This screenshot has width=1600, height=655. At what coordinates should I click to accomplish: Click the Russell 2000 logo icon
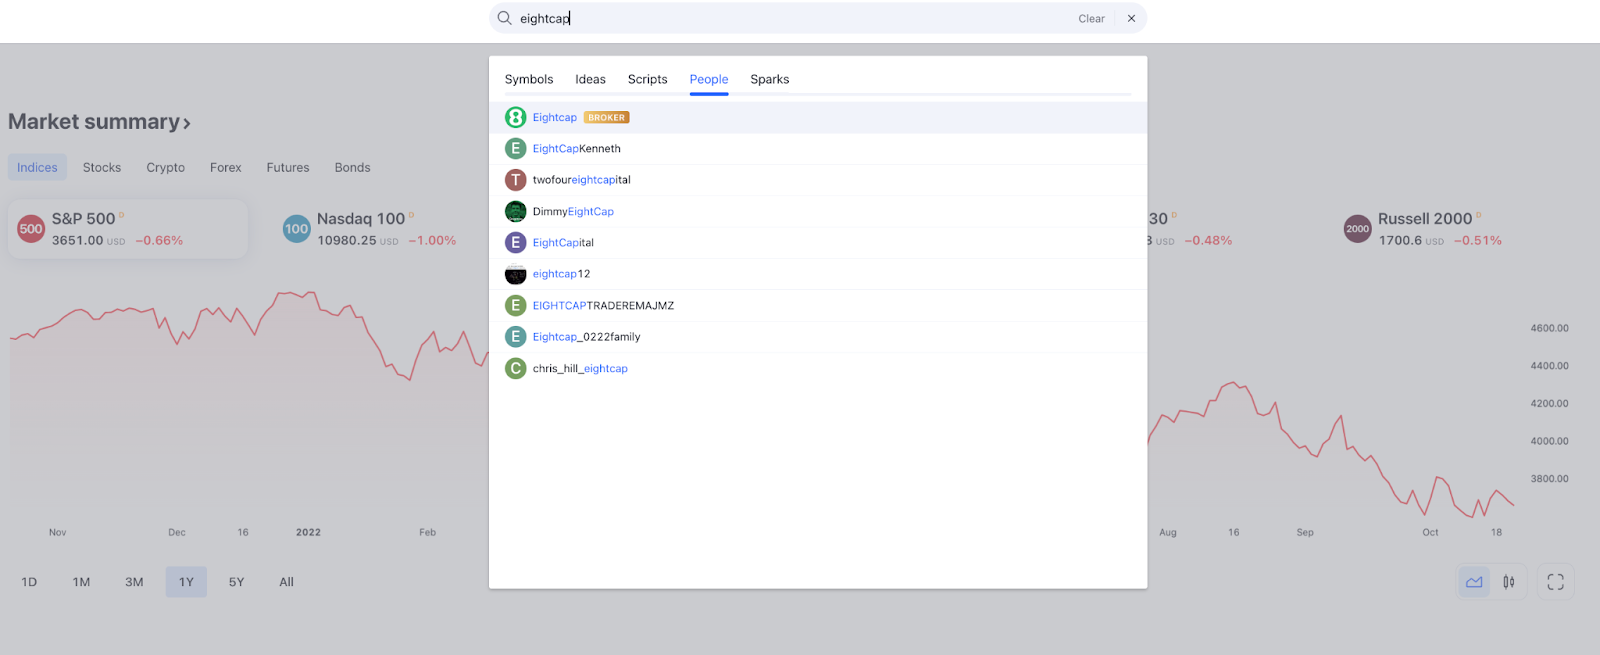click(1357, 229)
